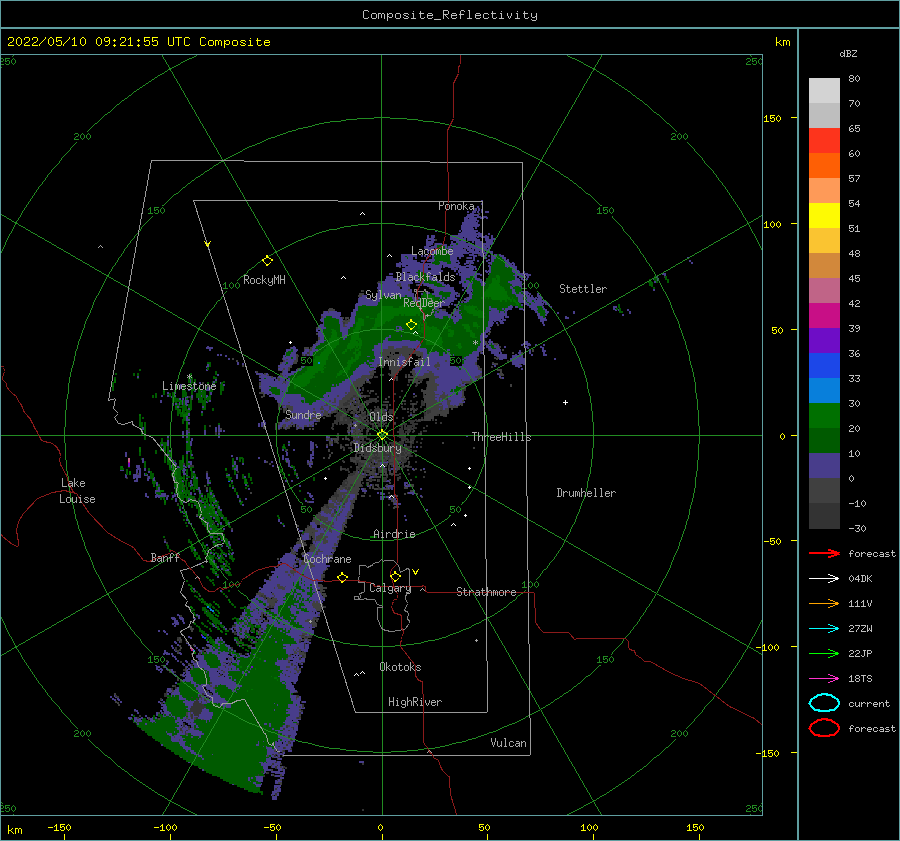Screen dimensions: 900x841
Task: Click the Sundre town label
Action: click(x=303, y=414)
